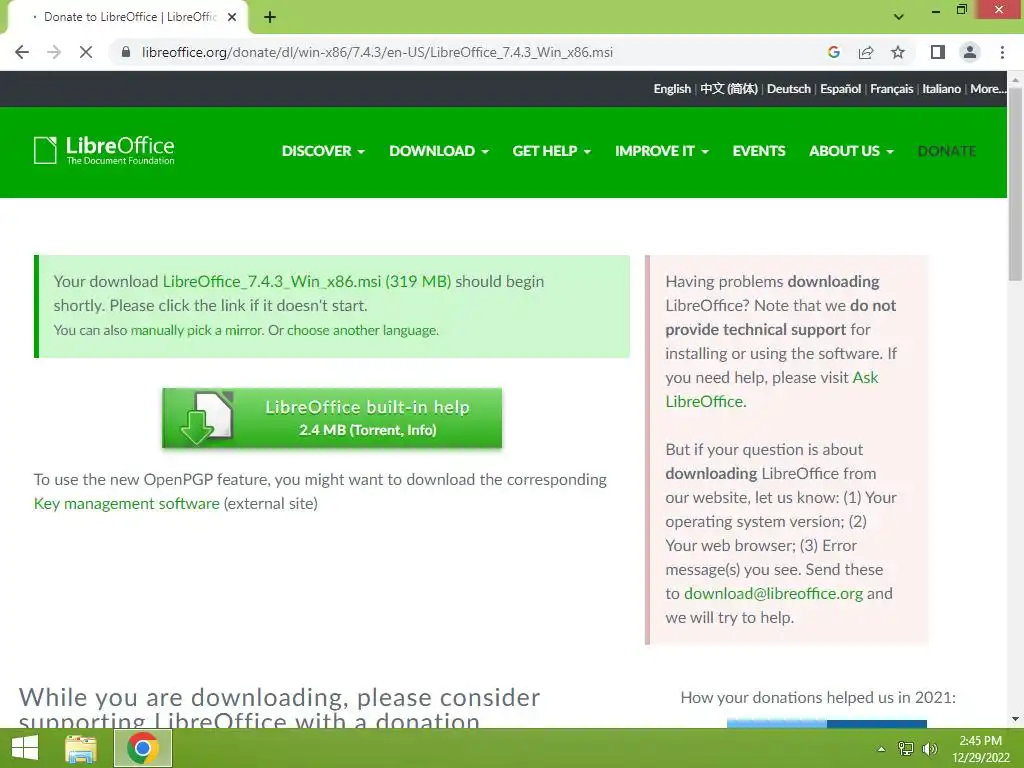Image resolution: width=1024 pixels, height=768 pixels.
Task: Click the address bar URL field
Action: (377, 52)
